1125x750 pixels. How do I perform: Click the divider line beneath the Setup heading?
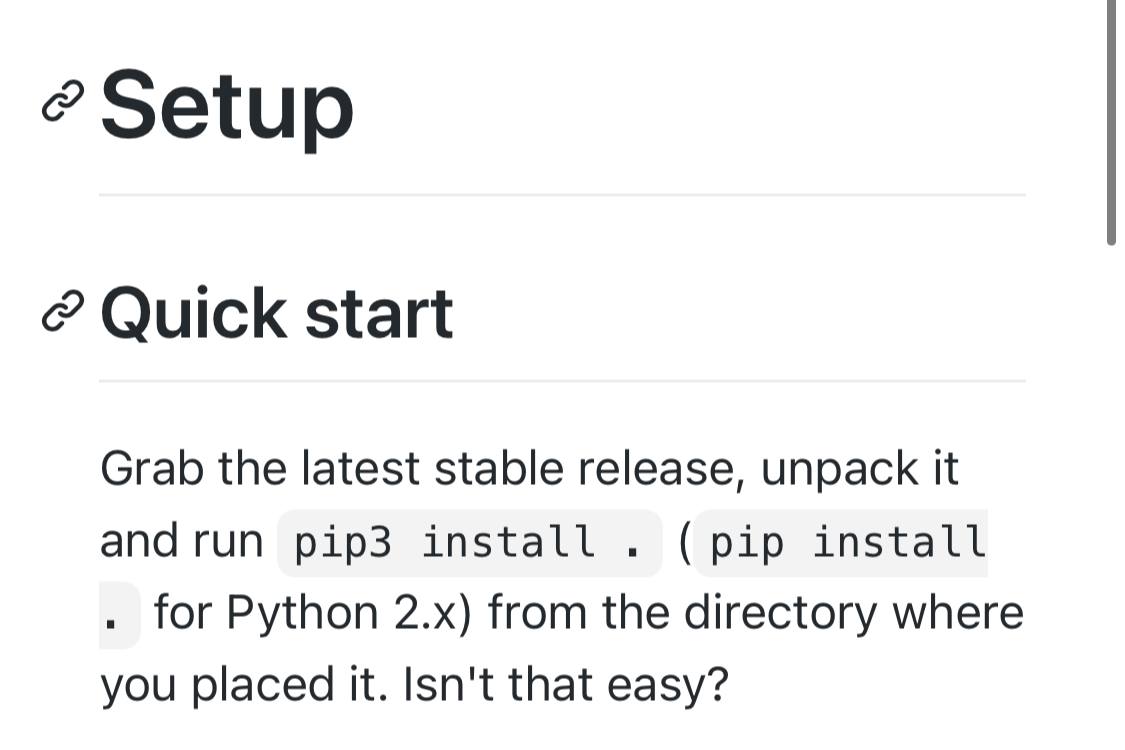(562, 194)
